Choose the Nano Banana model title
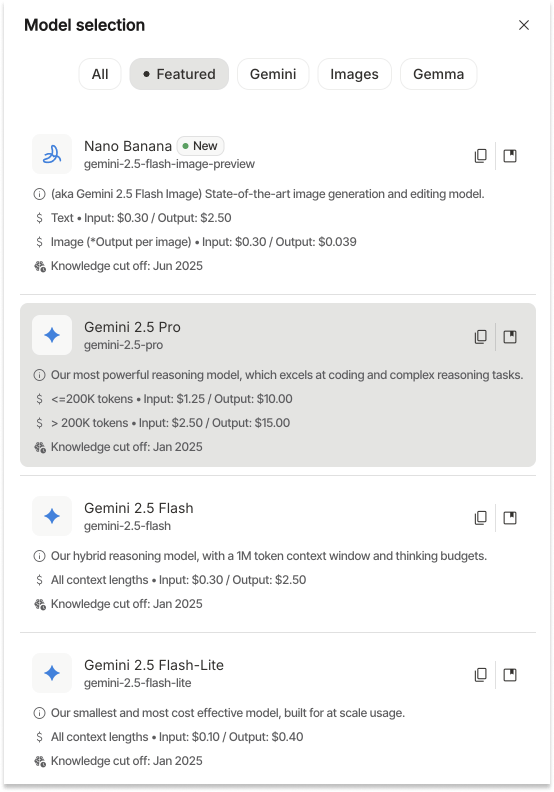This screenshot has height=792, width=554. click(128, 146)
